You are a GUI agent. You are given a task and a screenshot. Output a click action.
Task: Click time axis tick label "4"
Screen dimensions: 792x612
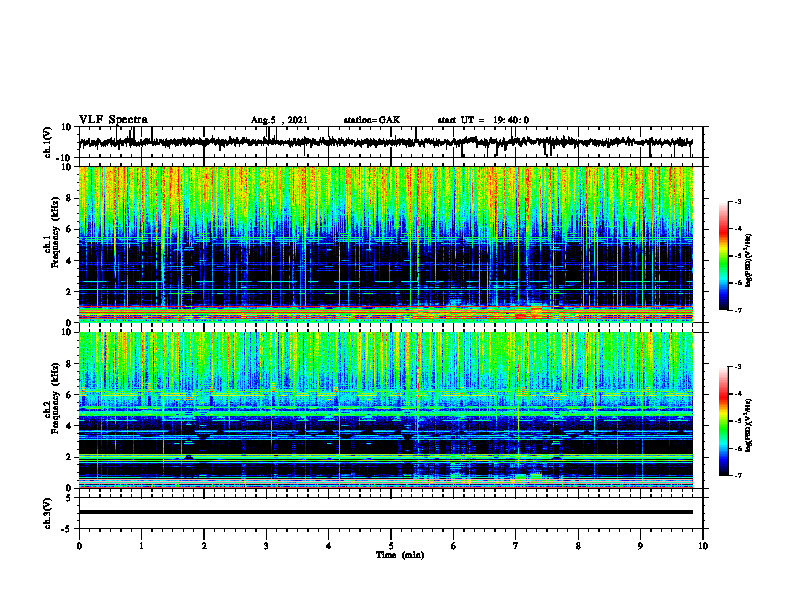tap(329, 546)
